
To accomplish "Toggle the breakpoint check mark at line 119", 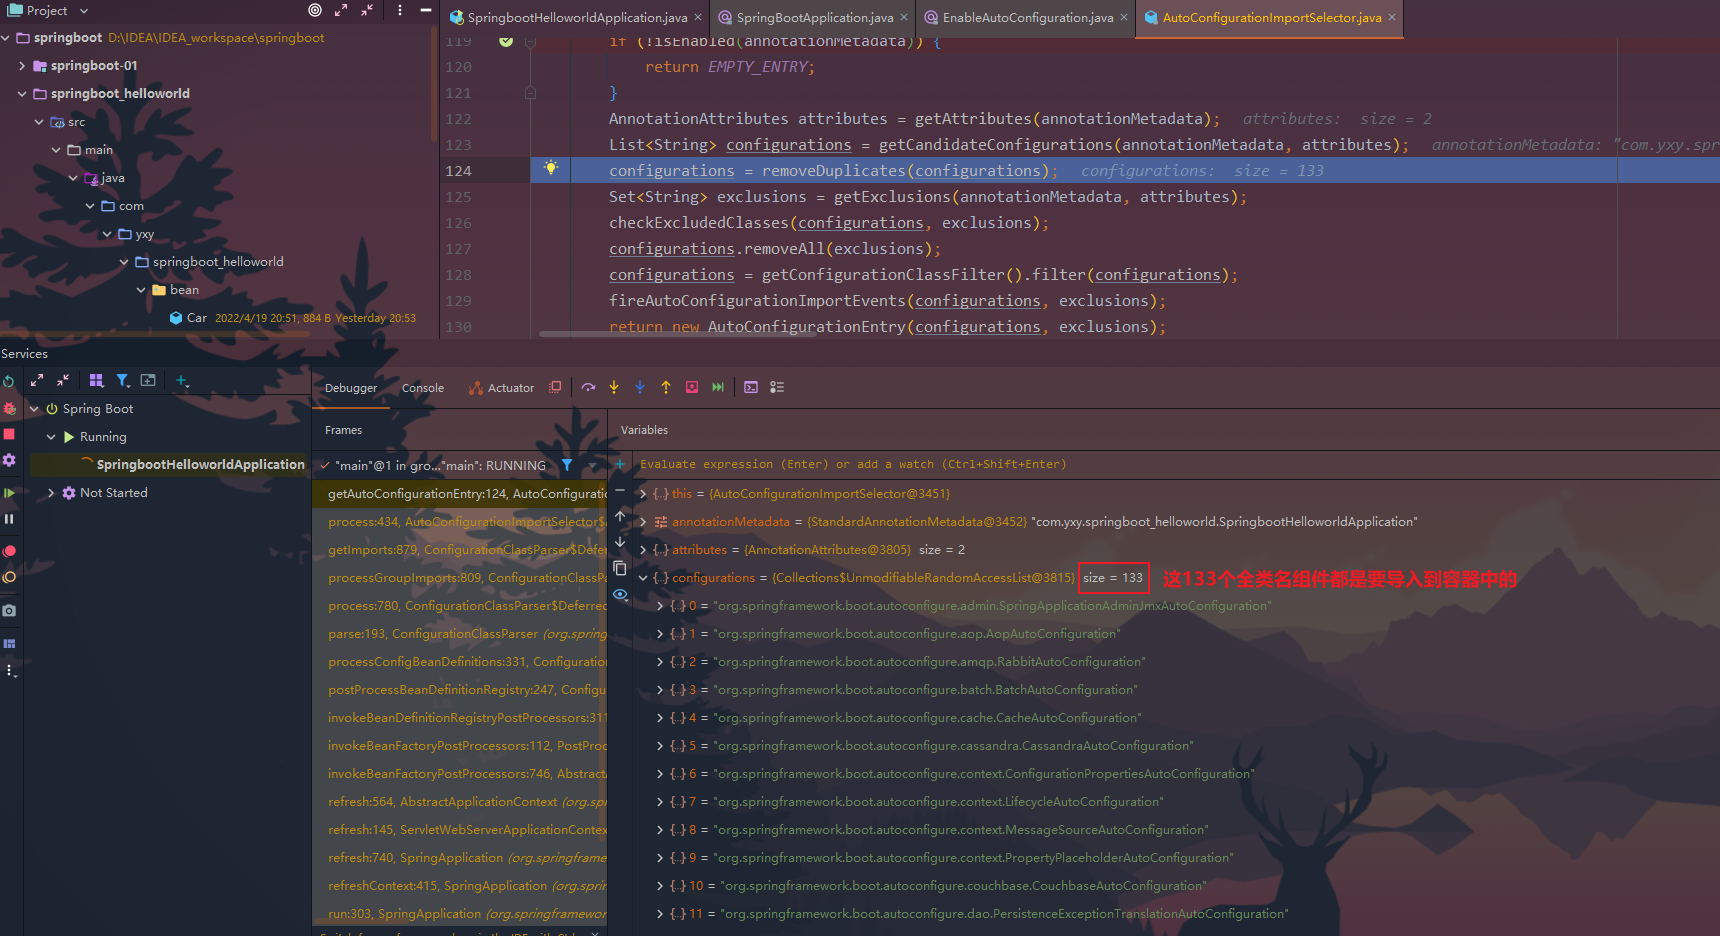I will (506, 41).
